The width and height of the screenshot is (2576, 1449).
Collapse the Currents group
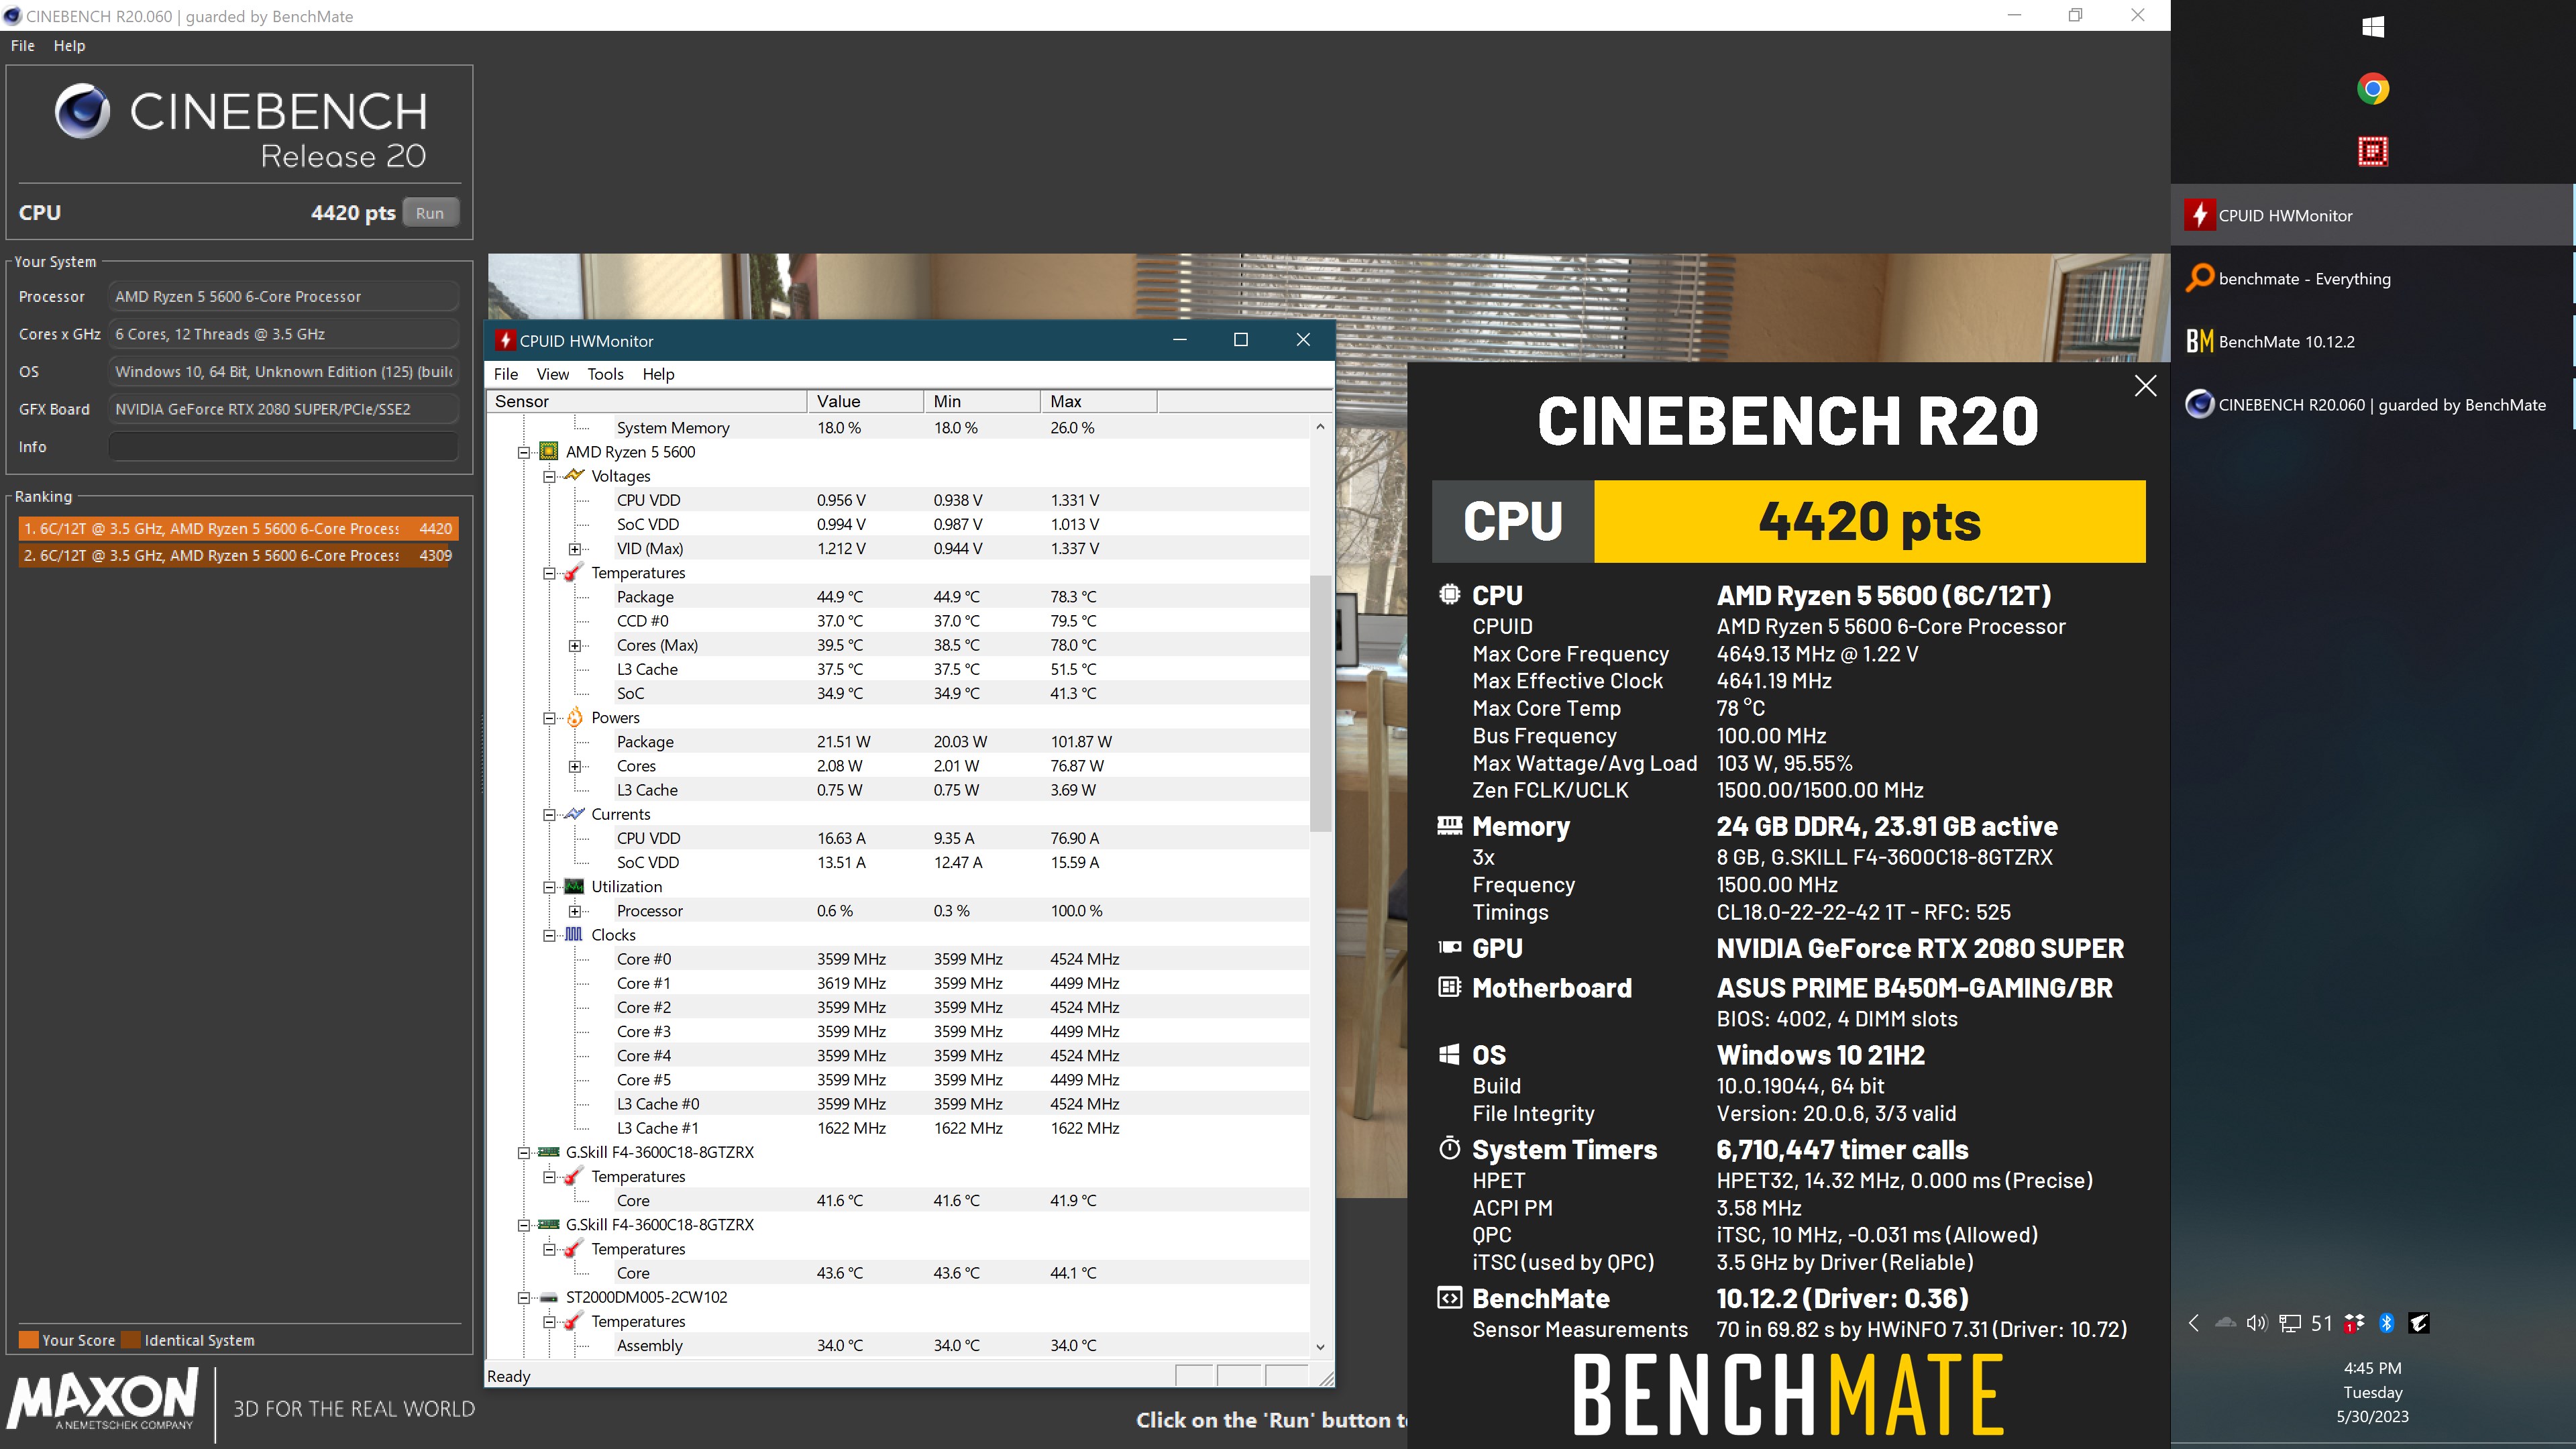point(549,814)
